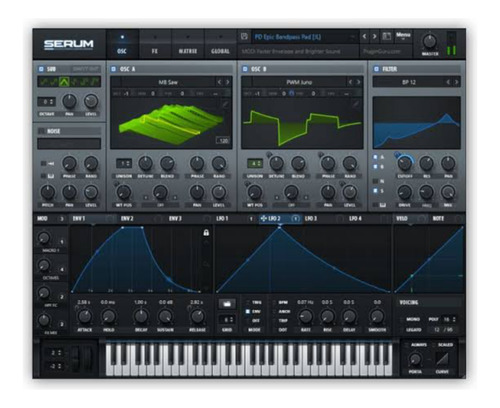Click the filter Cutoff knob

coord(405,163)
